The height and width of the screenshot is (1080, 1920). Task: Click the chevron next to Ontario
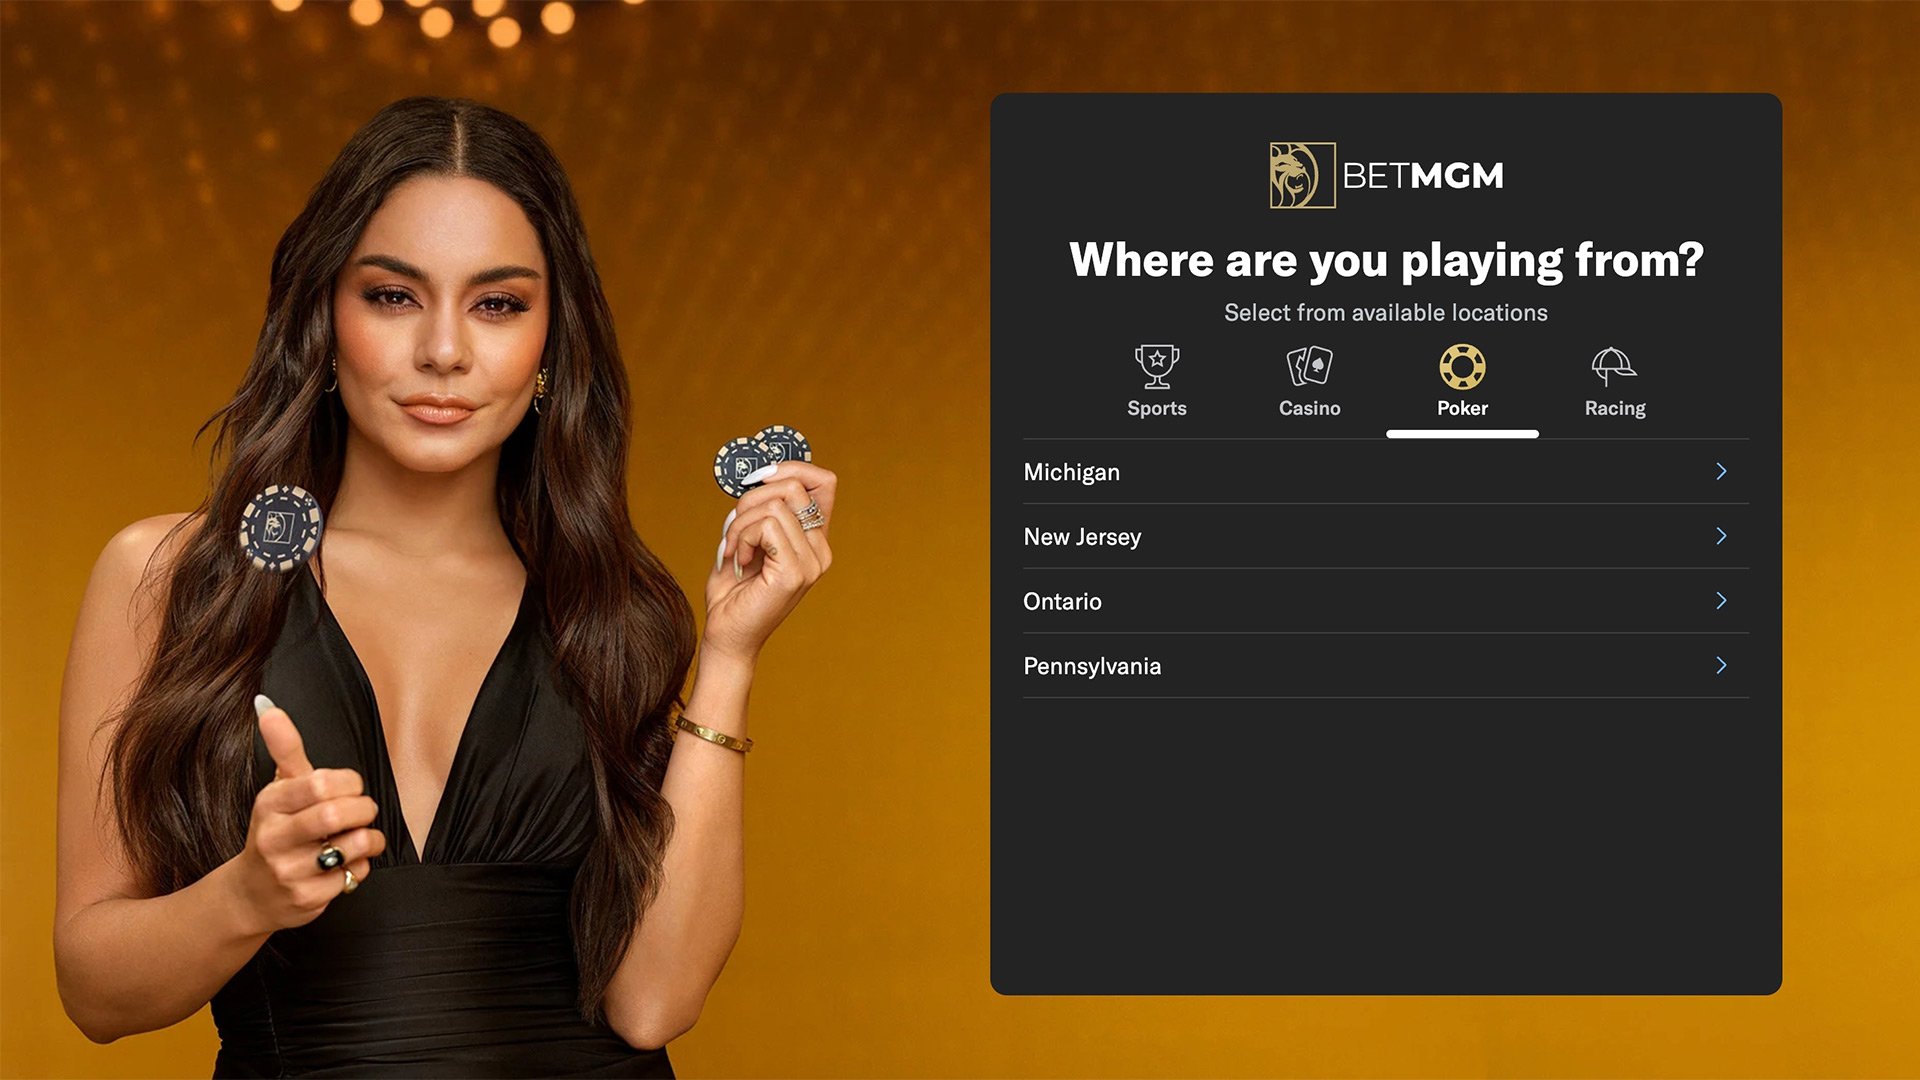(1721, 600)
